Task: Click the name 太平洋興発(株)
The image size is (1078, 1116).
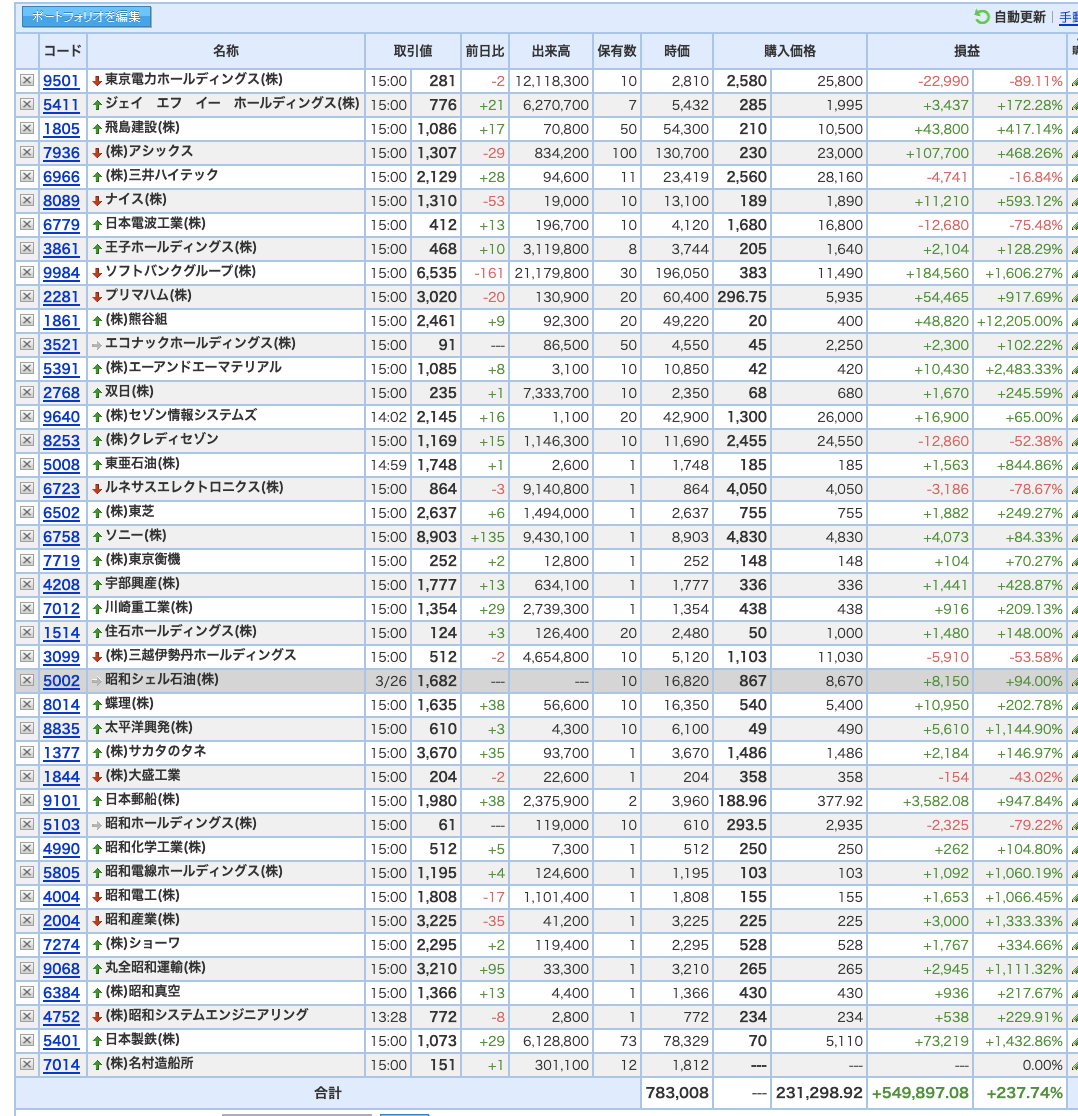Action: click(x=149, y=727)
